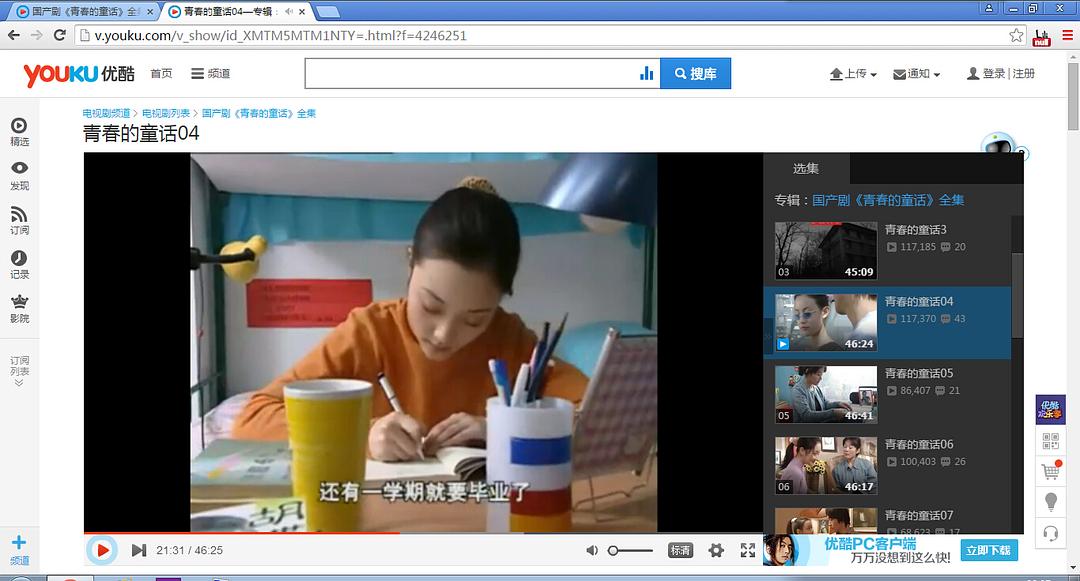The width and height of the screenshot is (1080, 581).
Task: Click the 频道 plus icon in sidebar
Action: point(19,549)
